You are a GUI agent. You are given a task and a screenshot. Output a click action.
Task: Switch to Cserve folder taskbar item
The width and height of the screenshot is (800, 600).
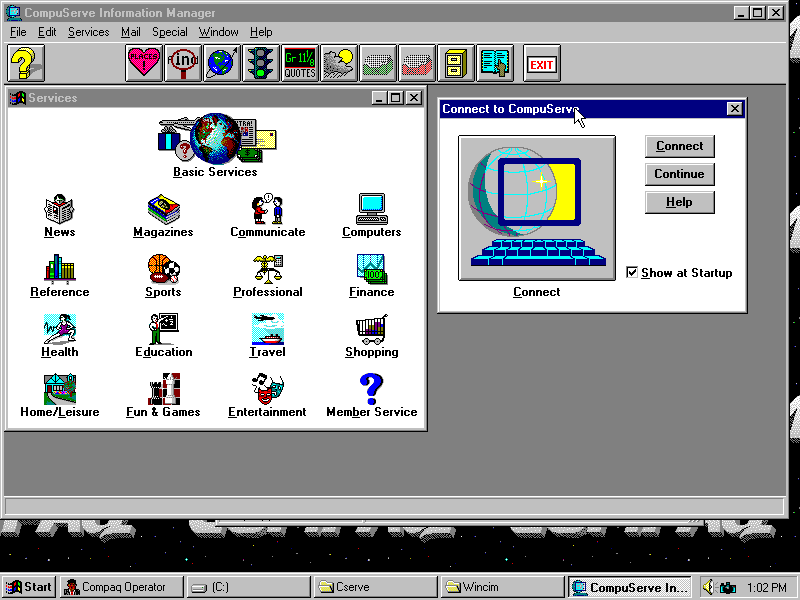tap(376, 587)
